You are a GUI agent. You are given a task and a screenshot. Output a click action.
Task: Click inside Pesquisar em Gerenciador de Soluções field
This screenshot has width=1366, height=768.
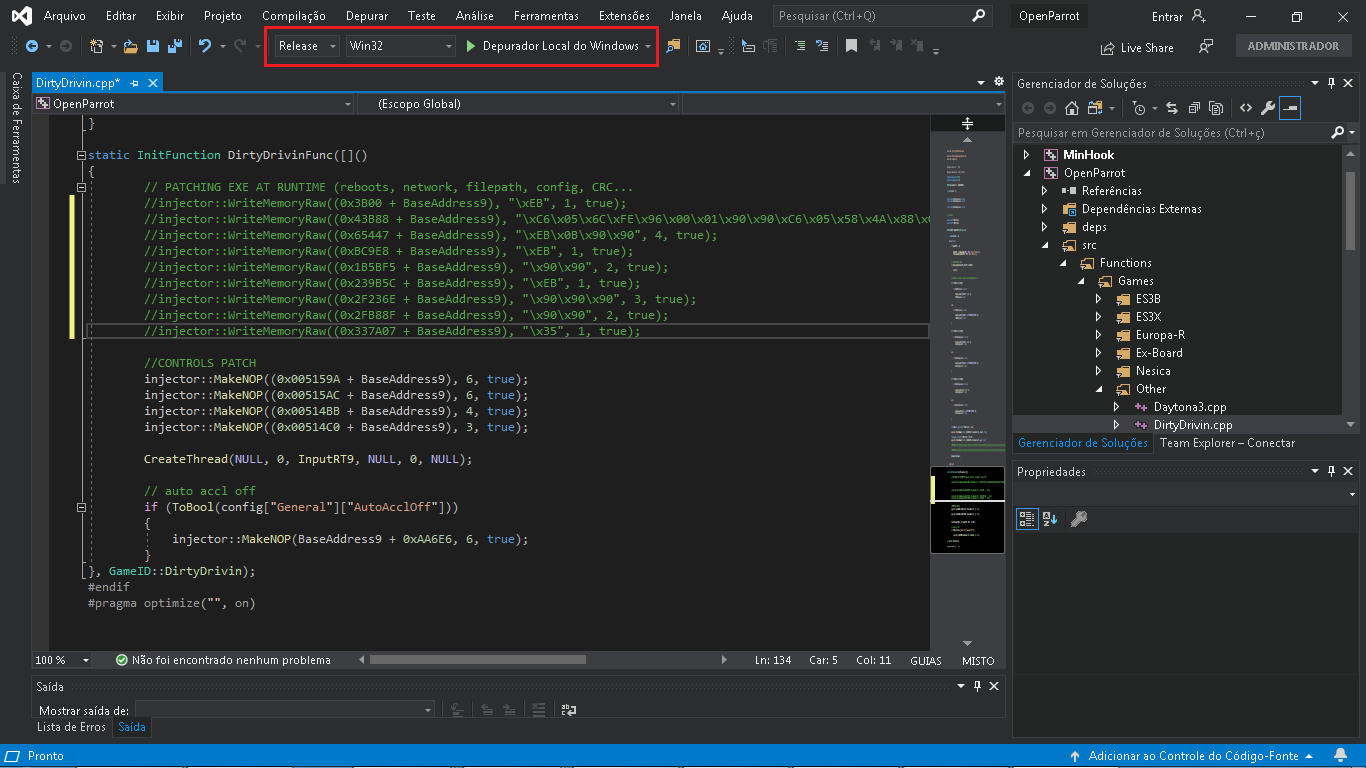coord(1171,133)
